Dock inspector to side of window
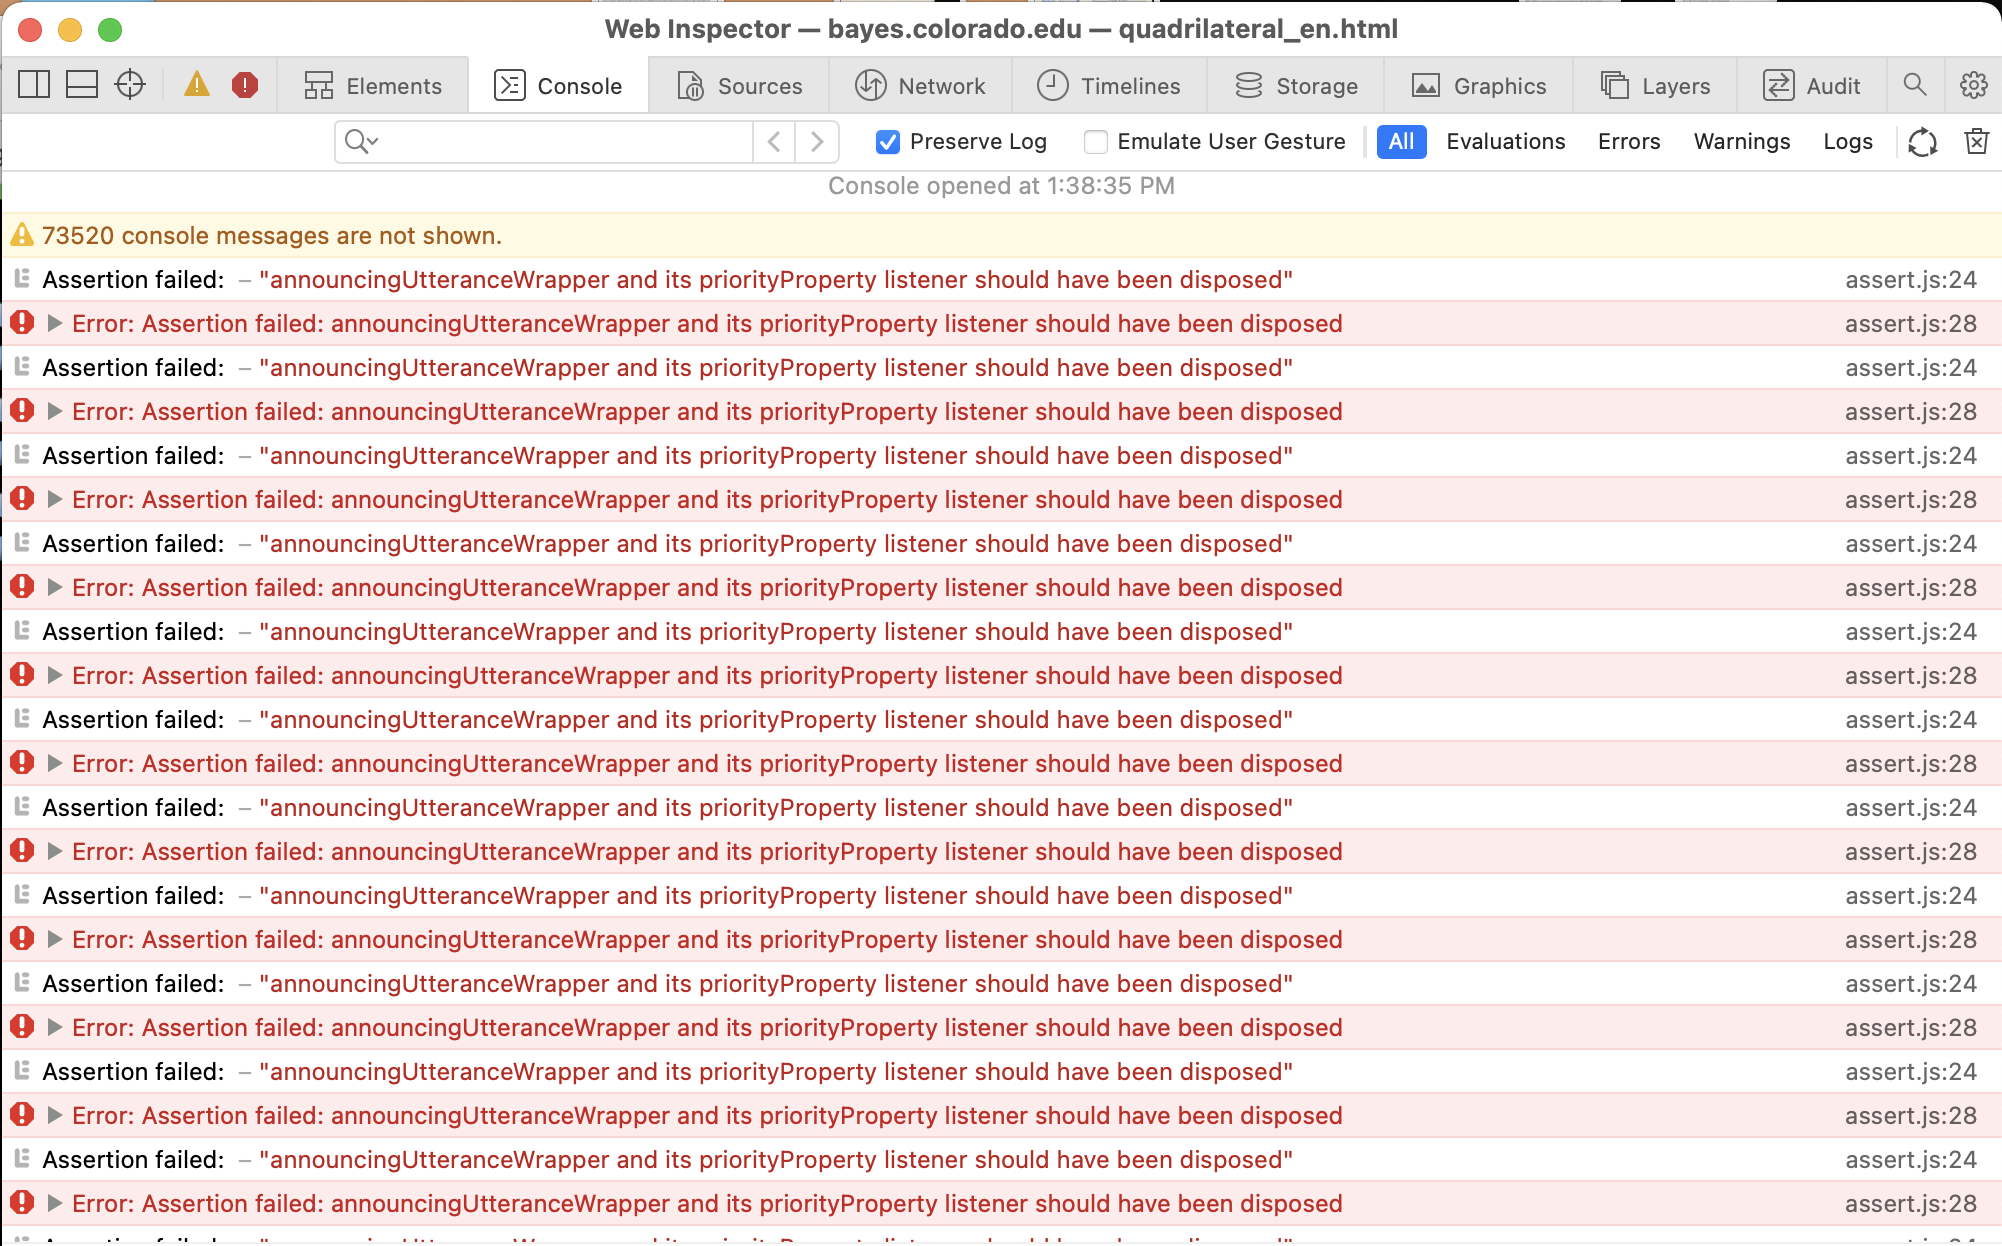 (34, 85)
